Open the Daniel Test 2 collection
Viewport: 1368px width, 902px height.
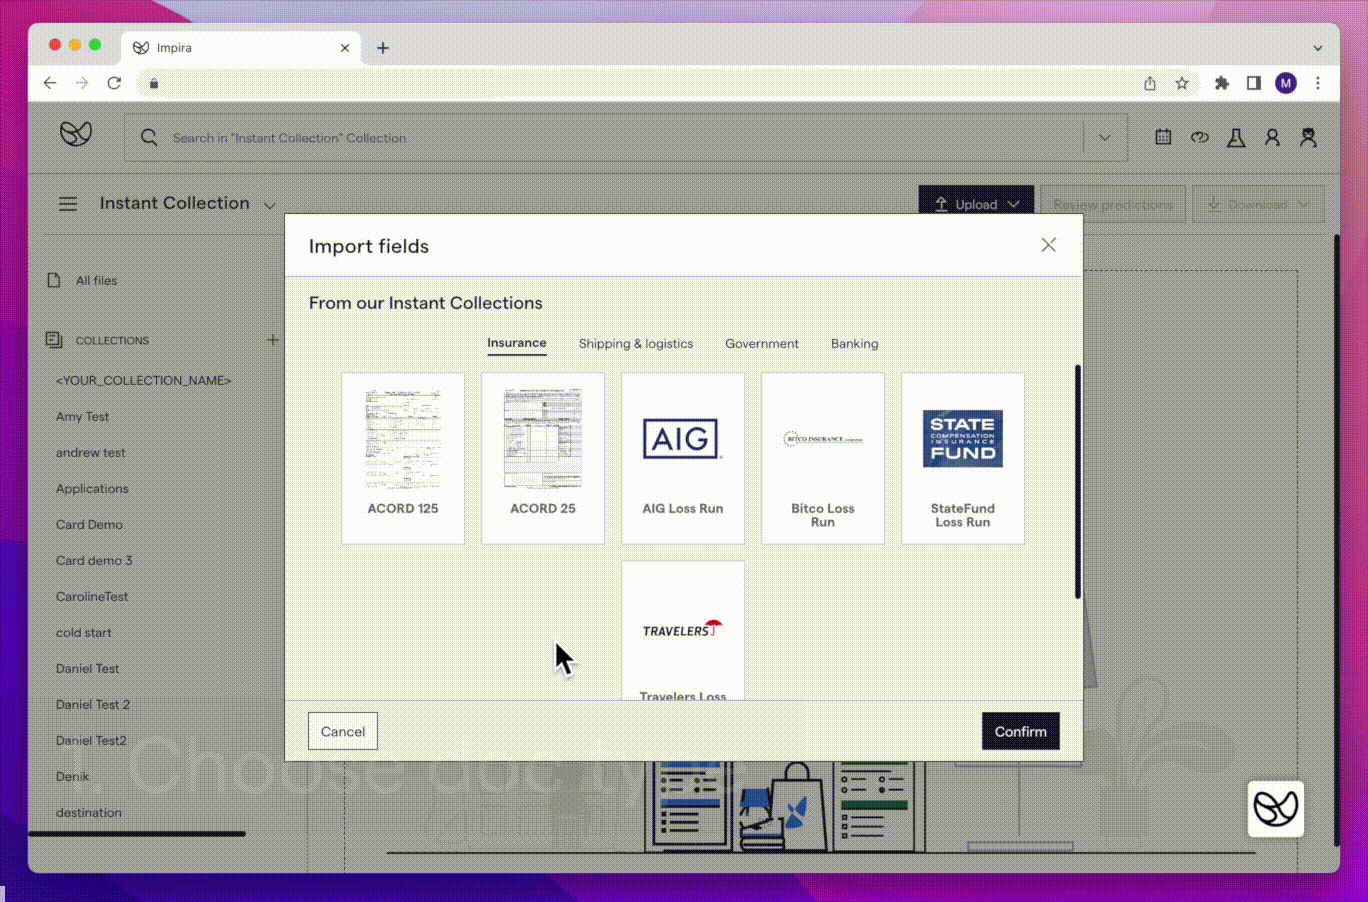[93, 704]
